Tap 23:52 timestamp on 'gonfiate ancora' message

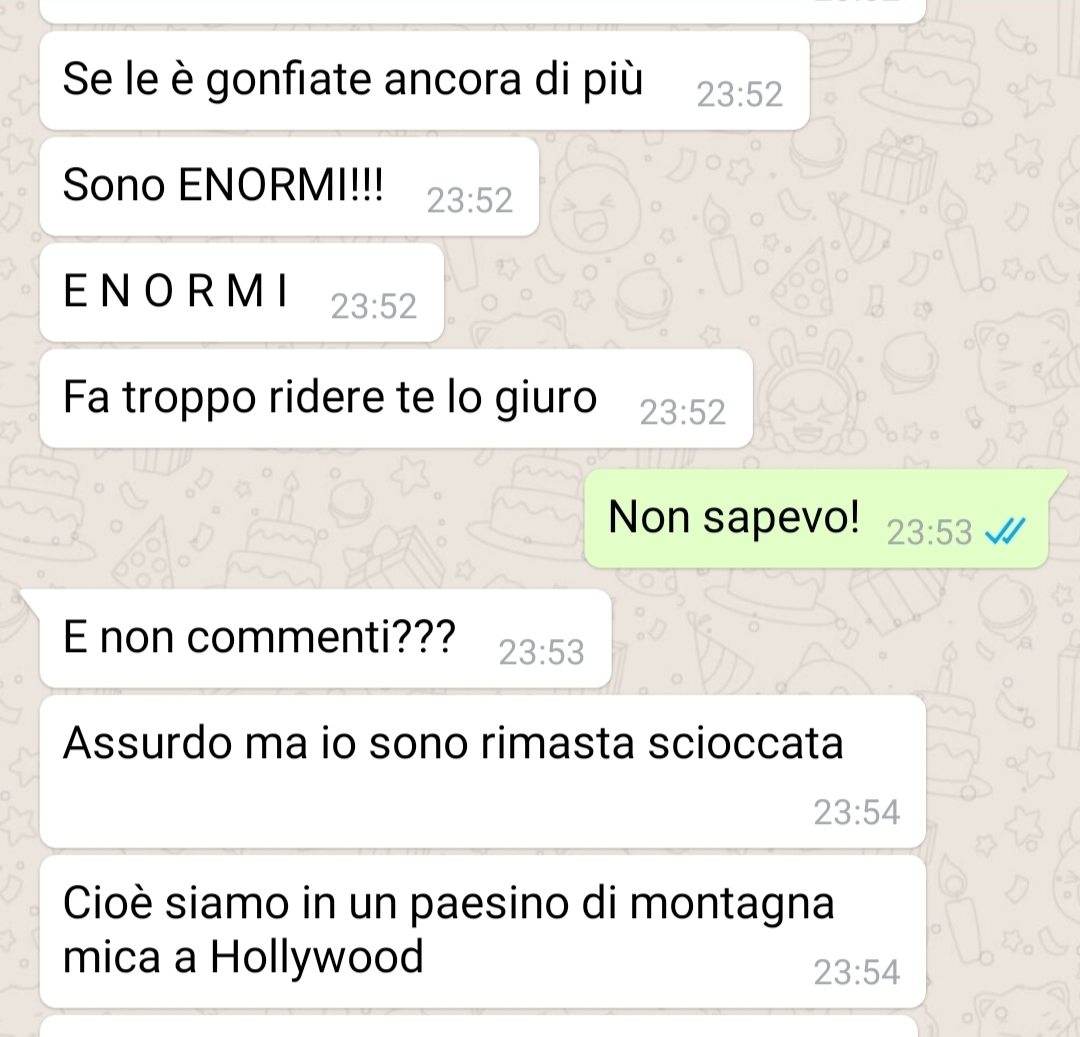coord(740,94)
